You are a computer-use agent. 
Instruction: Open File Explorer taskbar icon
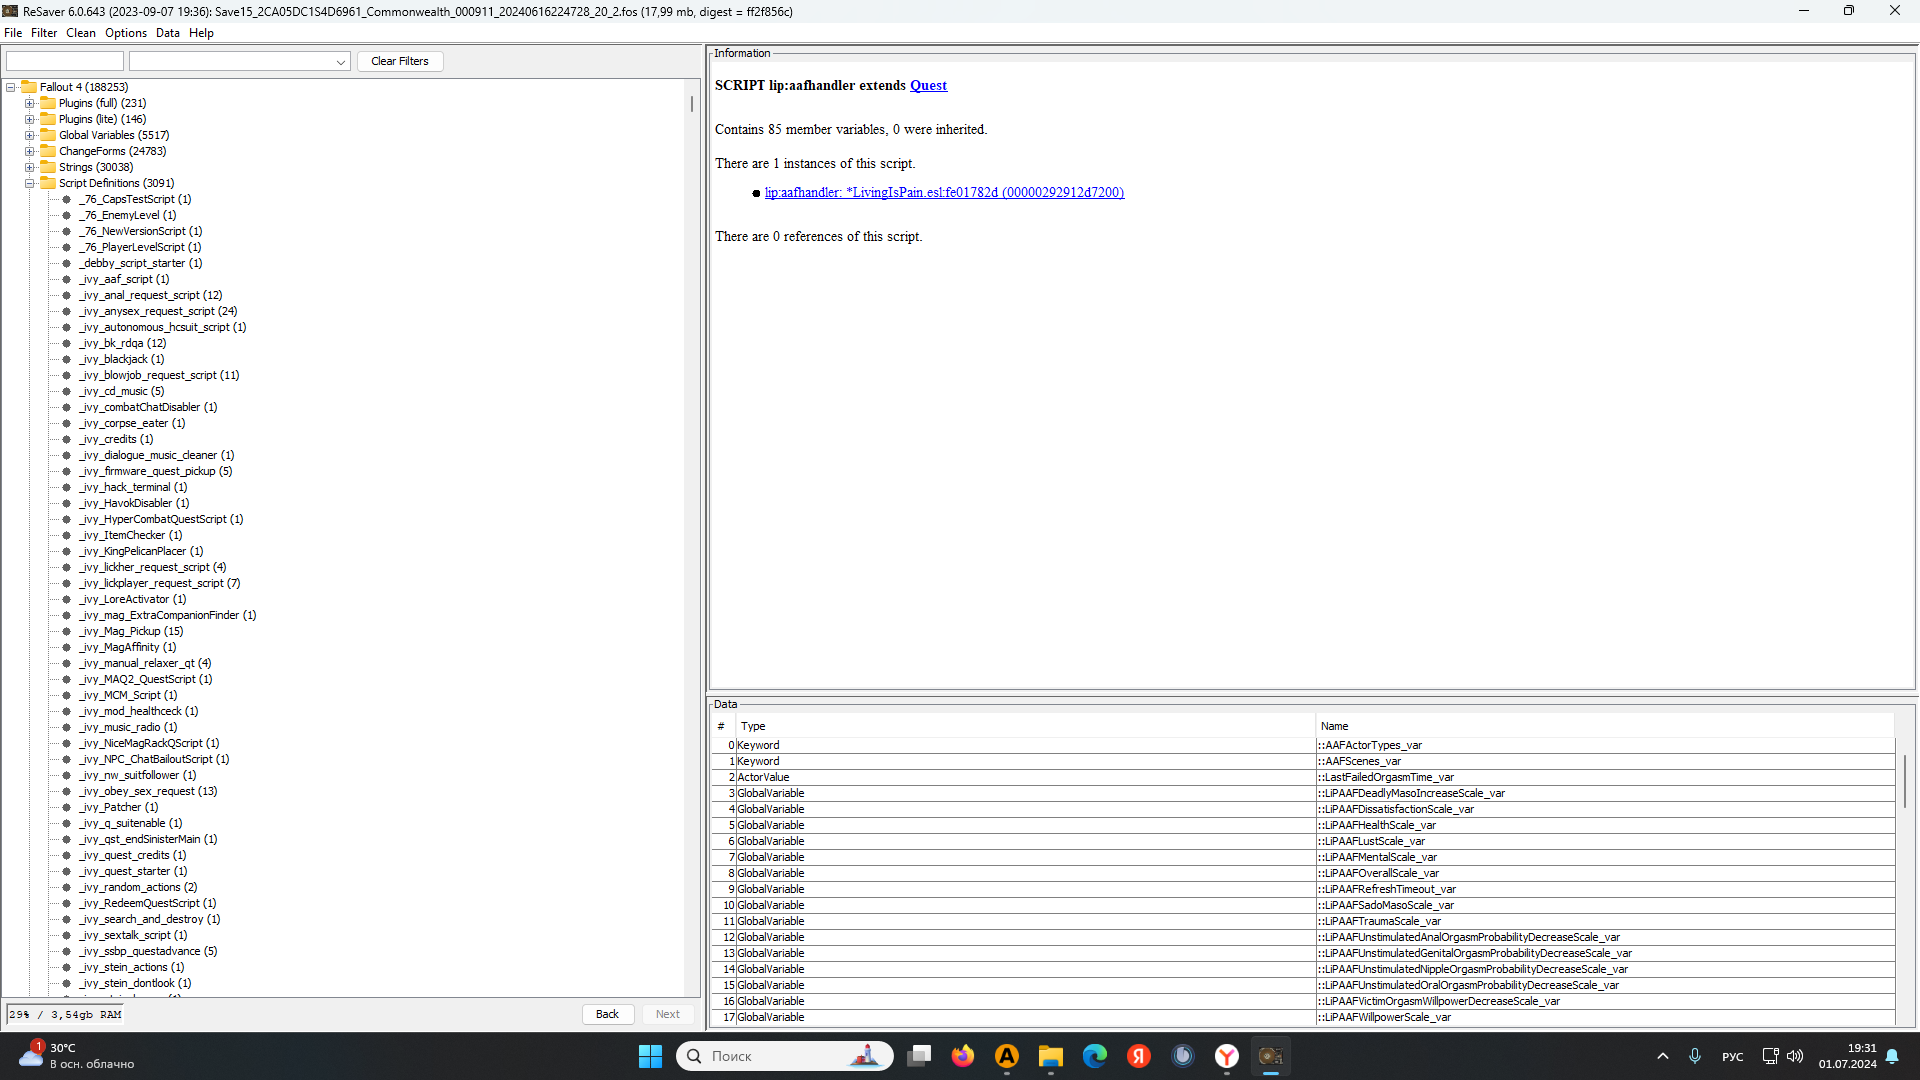click(1050, 1056)
